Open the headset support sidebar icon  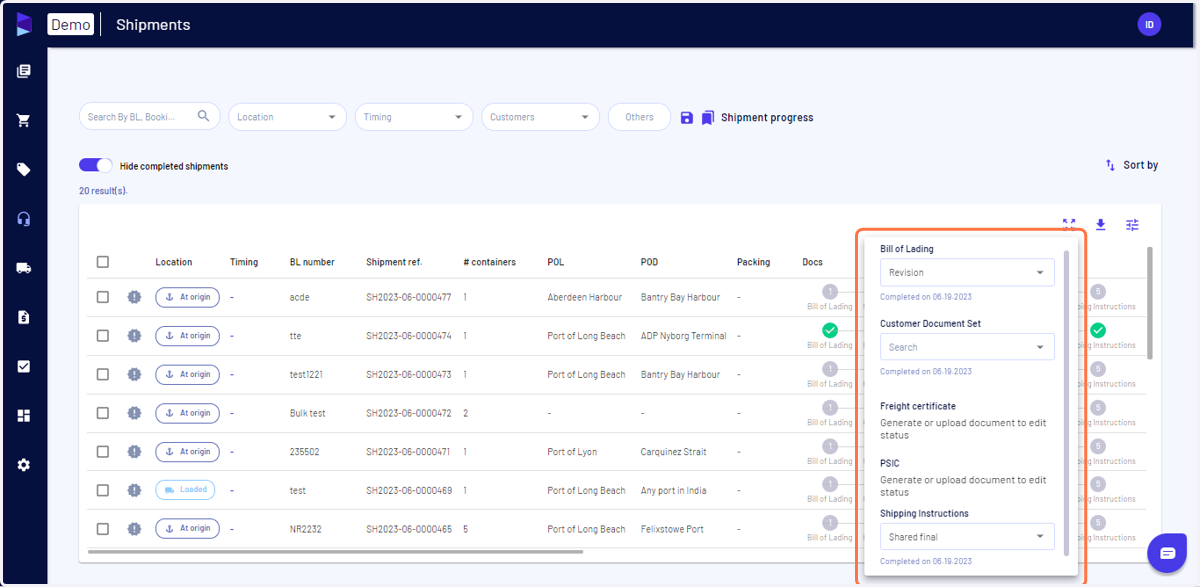pyautogui.click(x=24, y=219)
